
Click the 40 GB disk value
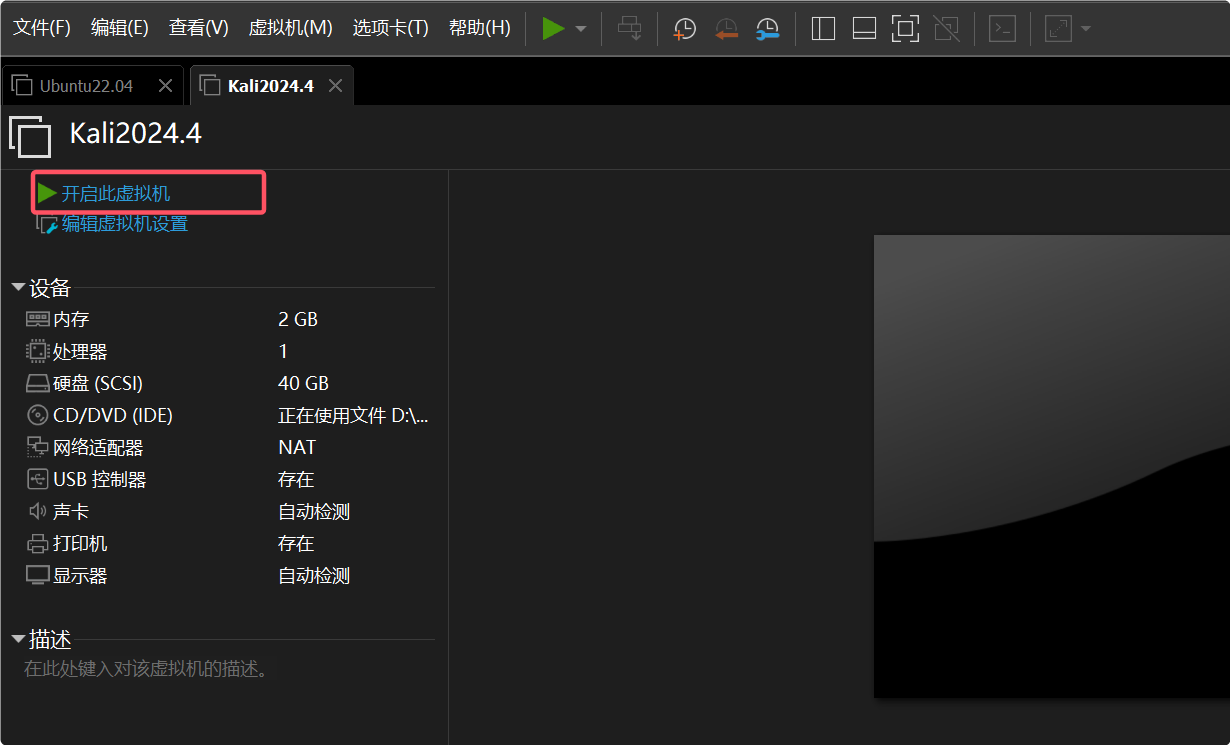tap(303, 384)
